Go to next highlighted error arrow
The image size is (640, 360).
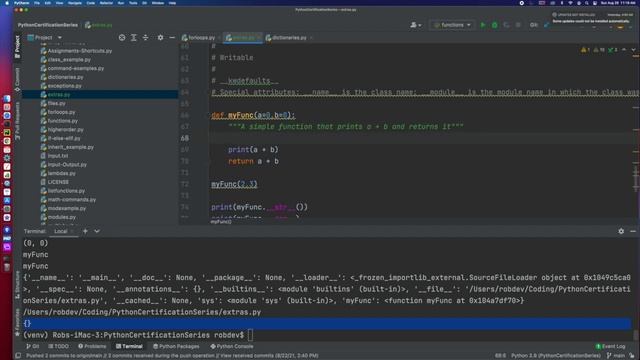click(633, 49)
